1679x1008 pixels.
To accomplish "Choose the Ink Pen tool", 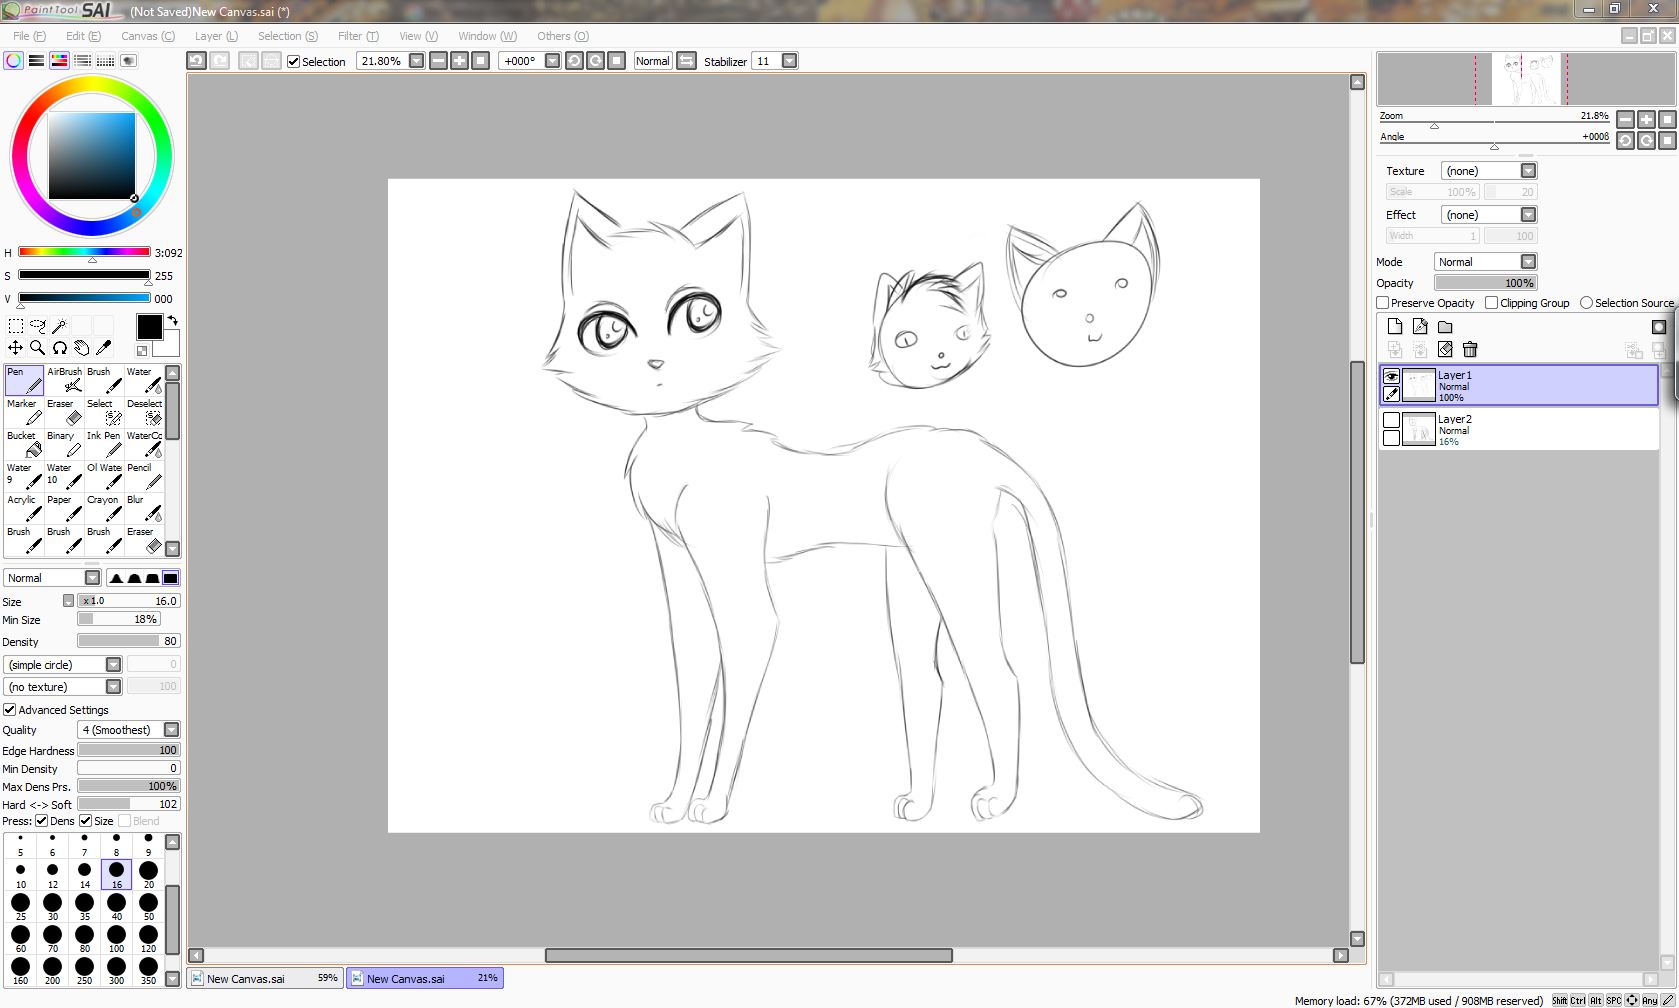I will coord(104,444).
